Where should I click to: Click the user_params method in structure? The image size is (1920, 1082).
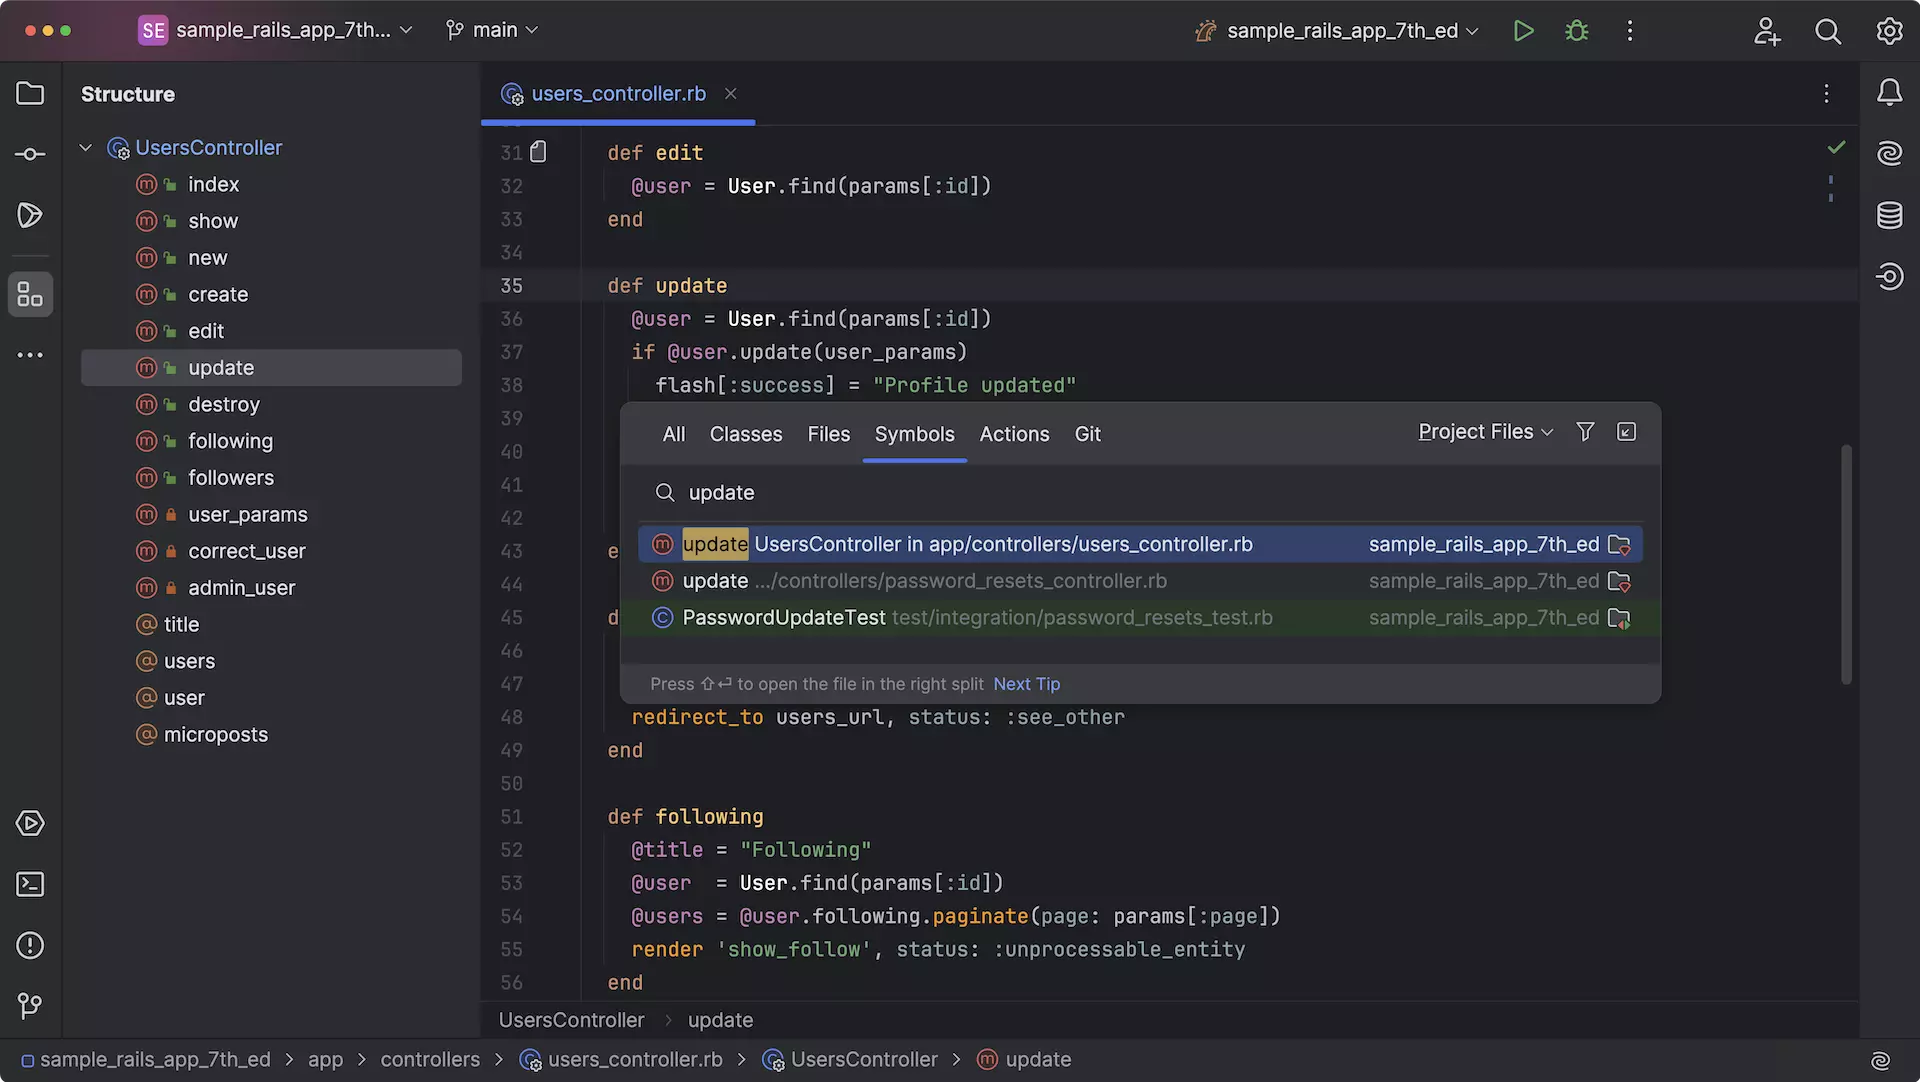tap(248, 514)
